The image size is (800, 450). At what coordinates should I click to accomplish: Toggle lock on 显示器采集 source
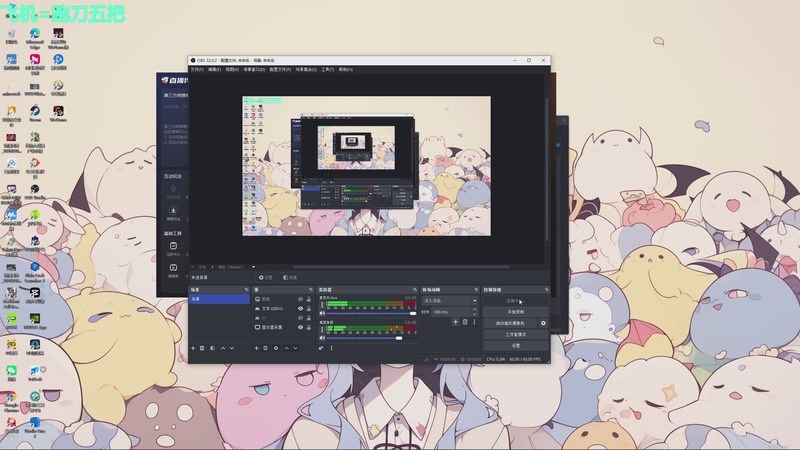coord(309,327)
